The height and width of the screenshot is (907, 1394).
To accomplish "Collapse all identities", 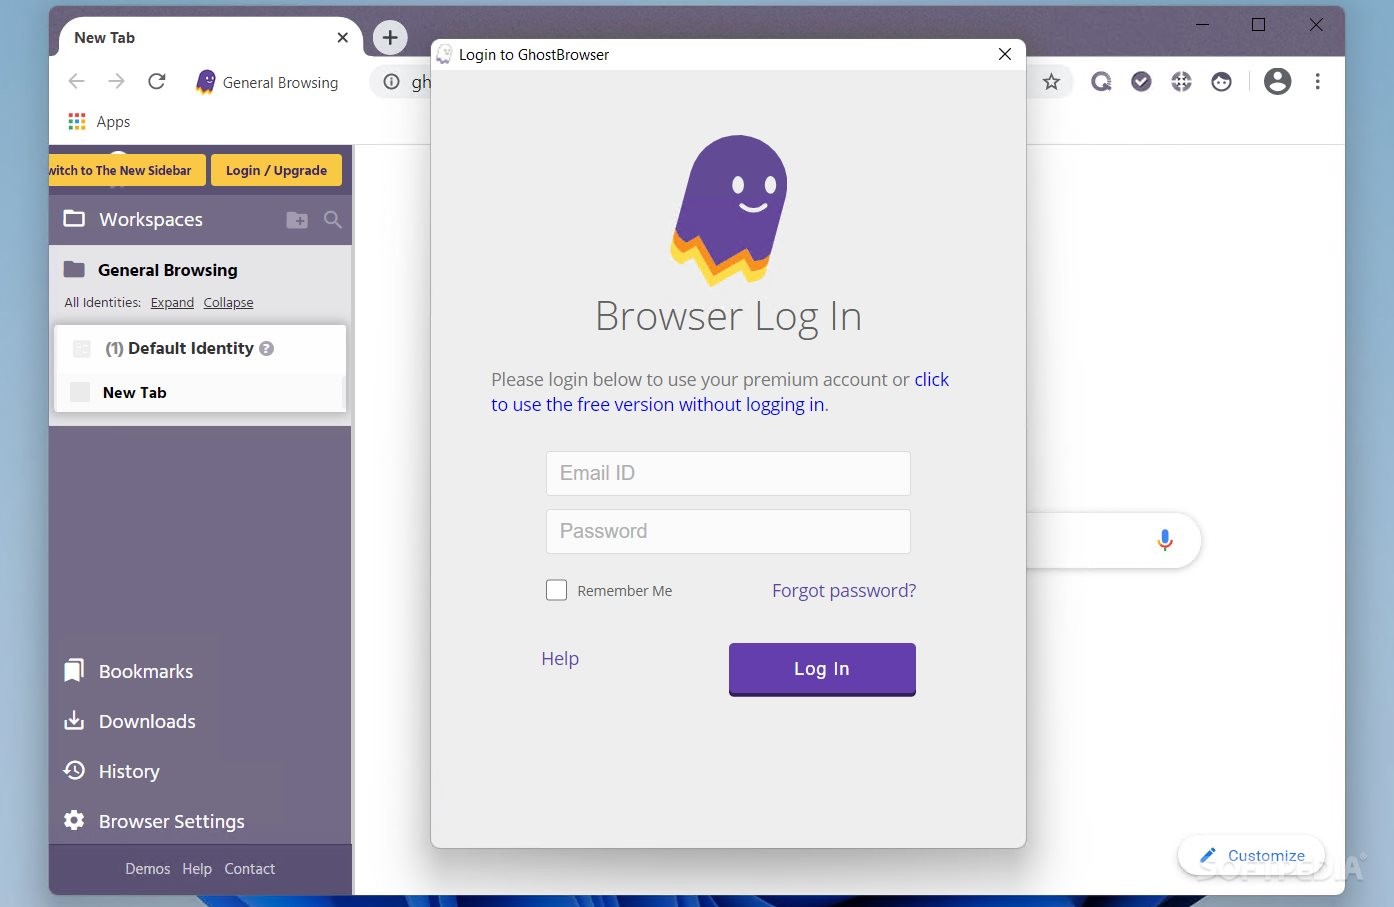I will pyautogui.click(x=228, y=303).
